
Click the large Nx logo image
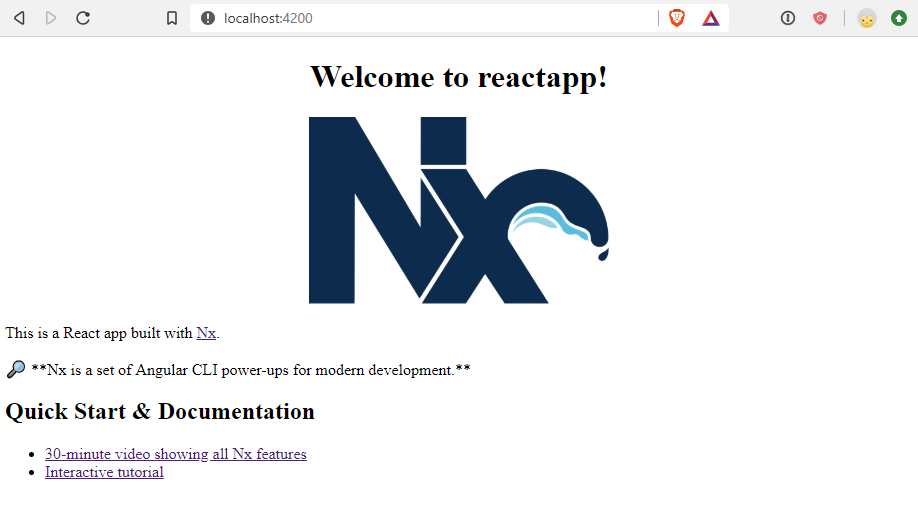pyautogui.click(x=458, y=210)
